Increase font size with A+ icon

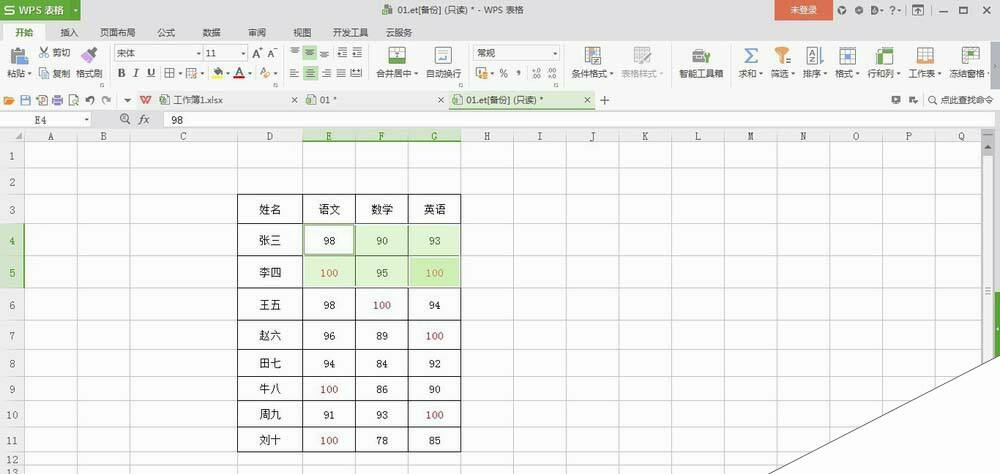(x=257, y=53)
